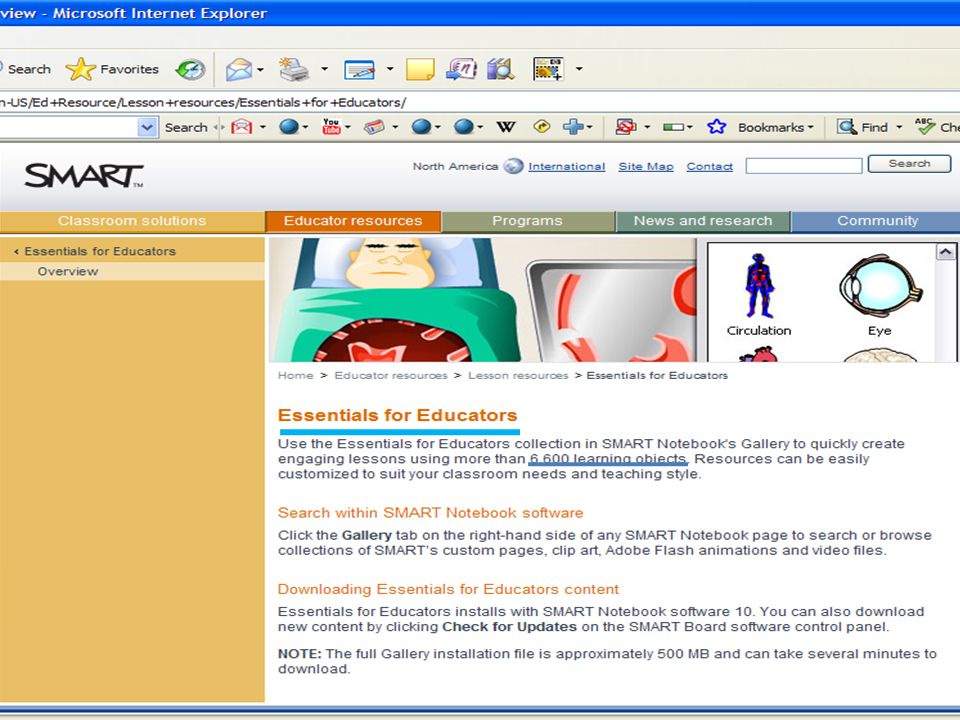960x720 pixels.
Task: Click the popup blocker icon
Action: (x=626, y=127)
